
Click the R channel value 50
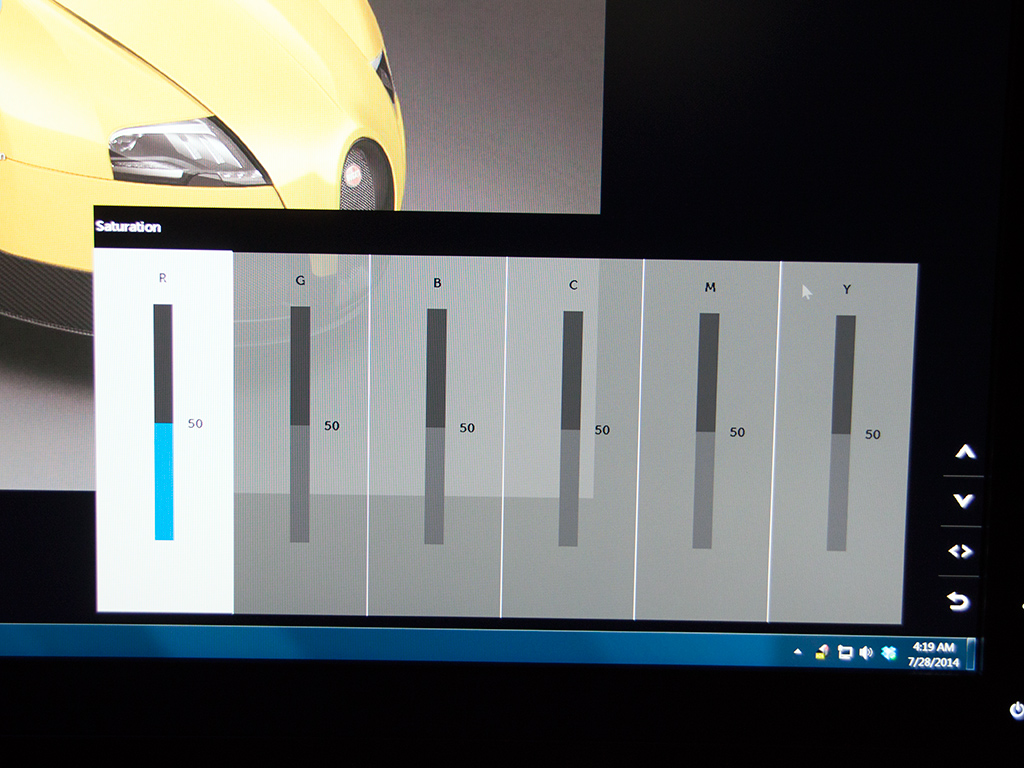pyautogui.click(x=195, y=423)
